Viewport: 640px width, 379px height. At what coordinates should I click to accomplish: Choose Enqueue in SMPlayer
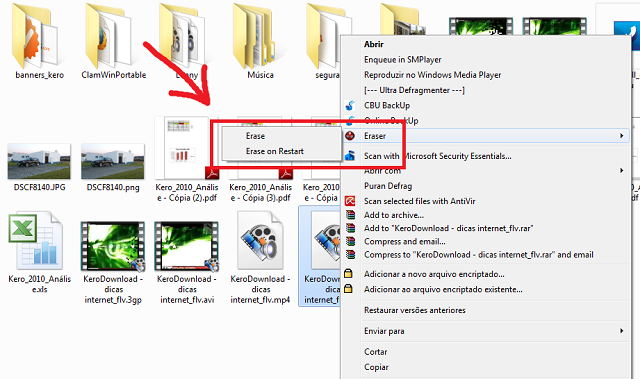(403, 60)
